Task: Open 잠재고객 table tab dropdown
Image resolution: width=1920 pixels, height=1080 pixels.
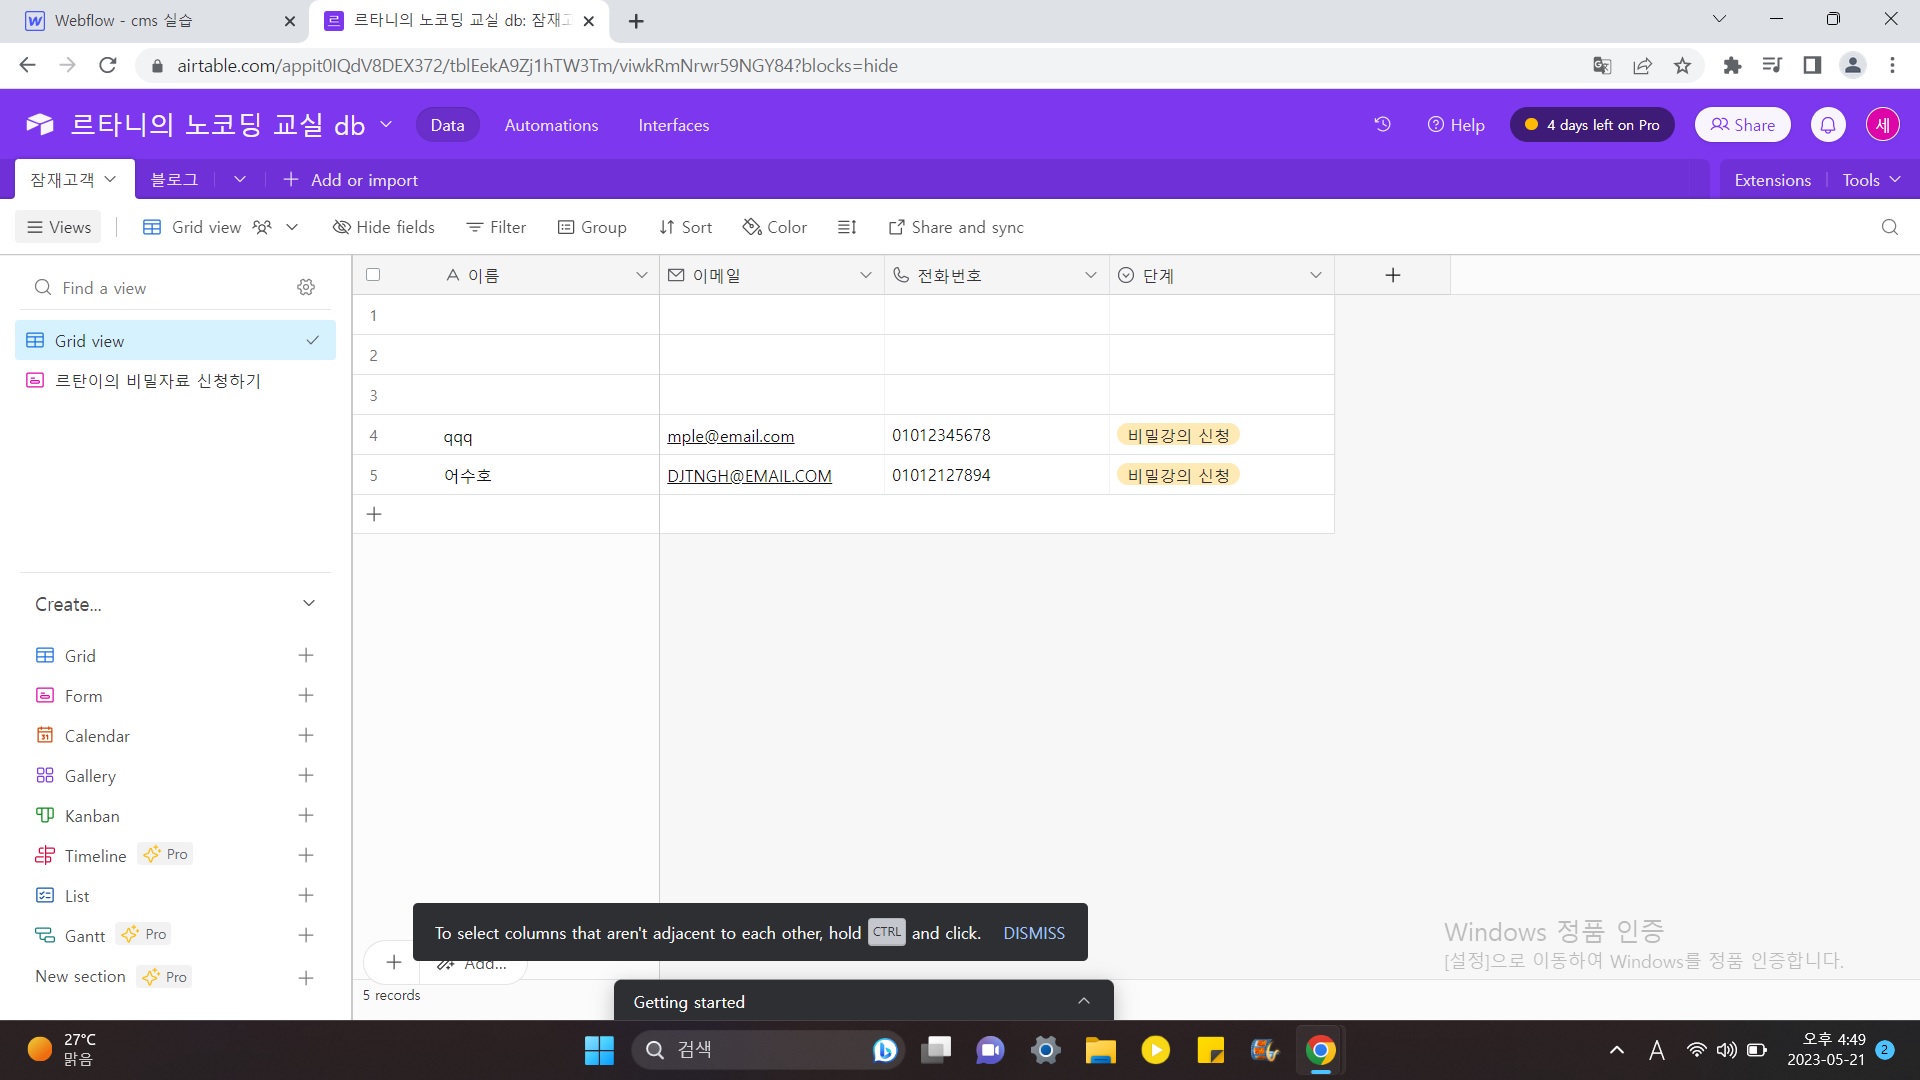Action: click(x=110, y=180)
